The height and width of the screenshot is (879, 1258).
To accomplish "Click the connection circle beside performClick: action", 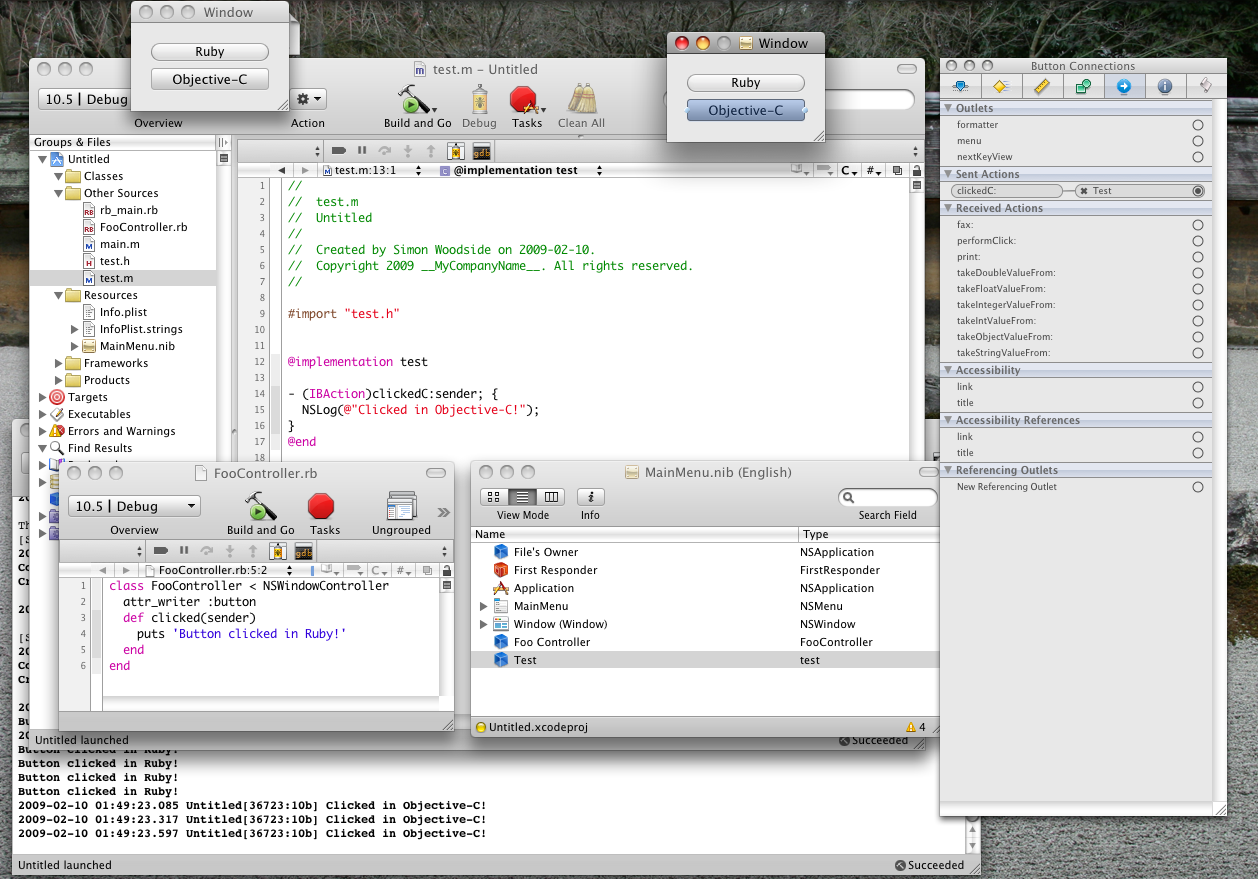I will click(1197, 241).
